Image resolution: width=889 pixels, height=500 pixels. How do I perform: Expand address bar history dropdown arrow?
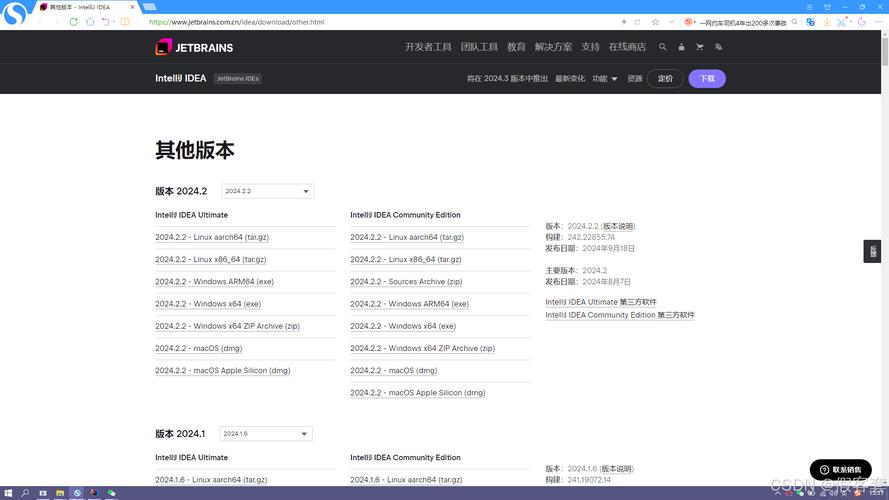click(x=671, y=22)
